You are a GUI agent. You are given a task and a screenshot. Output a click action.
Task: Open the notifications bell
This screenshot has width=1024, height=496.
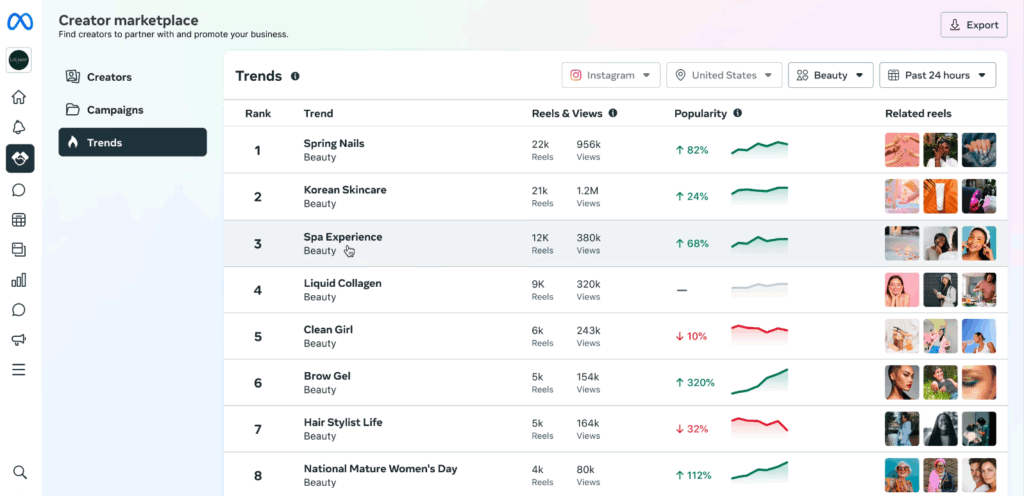pyautogui.click(x=19, y=128)
